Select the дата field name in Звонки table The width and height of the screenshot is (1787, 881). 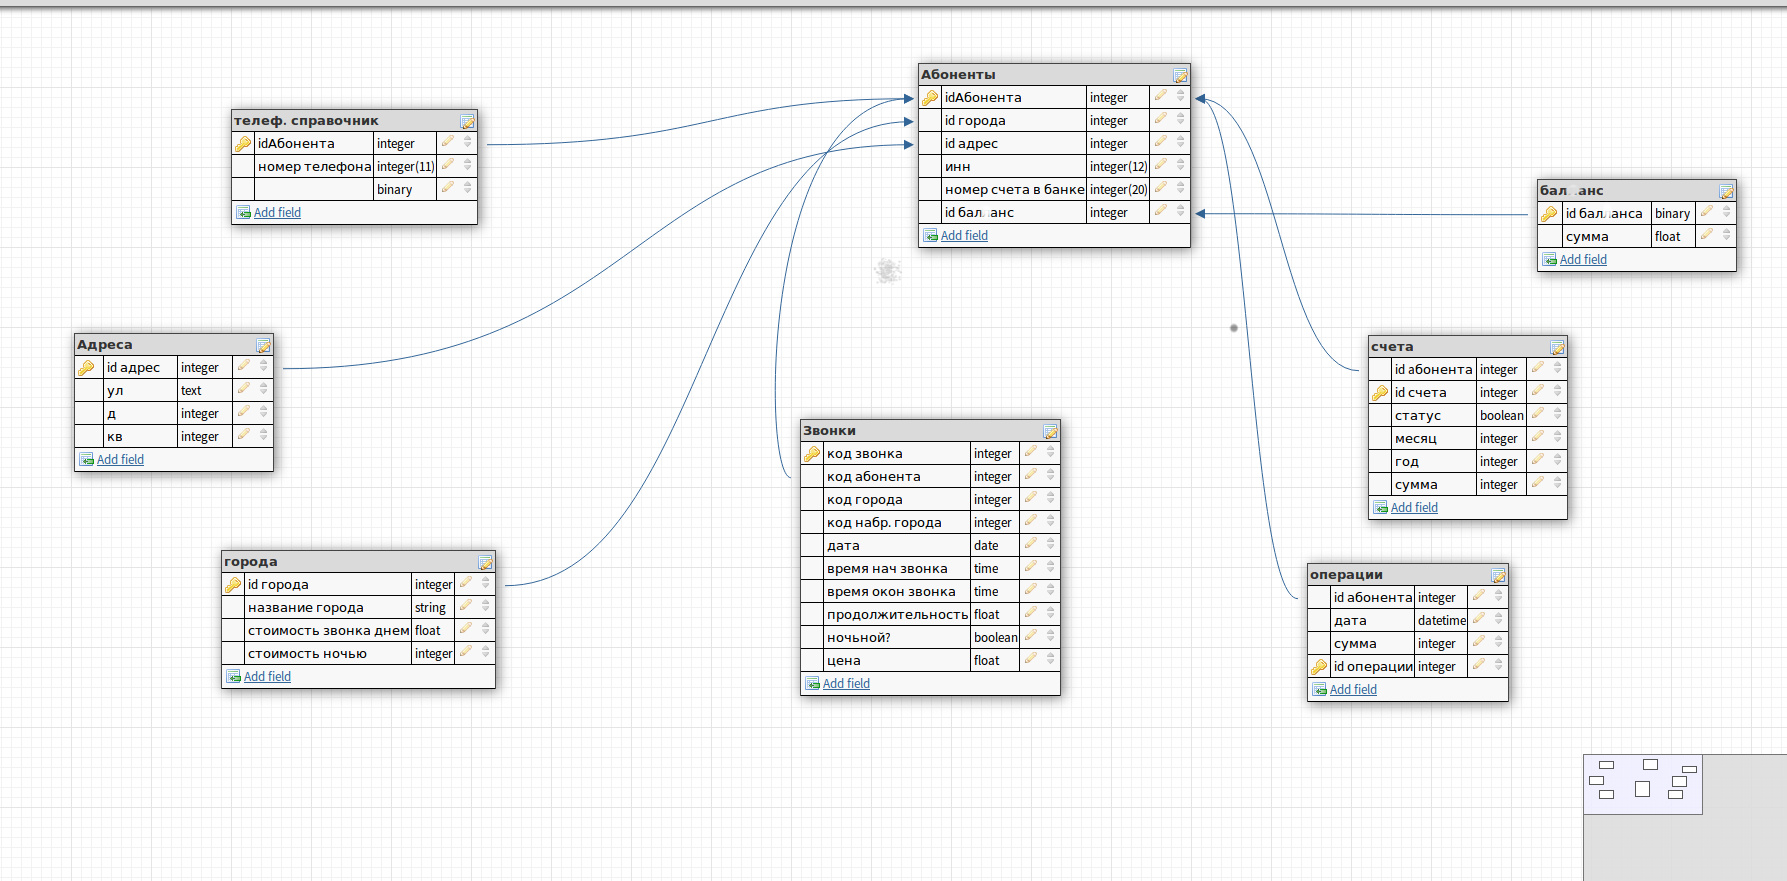(x=843, y=546)
